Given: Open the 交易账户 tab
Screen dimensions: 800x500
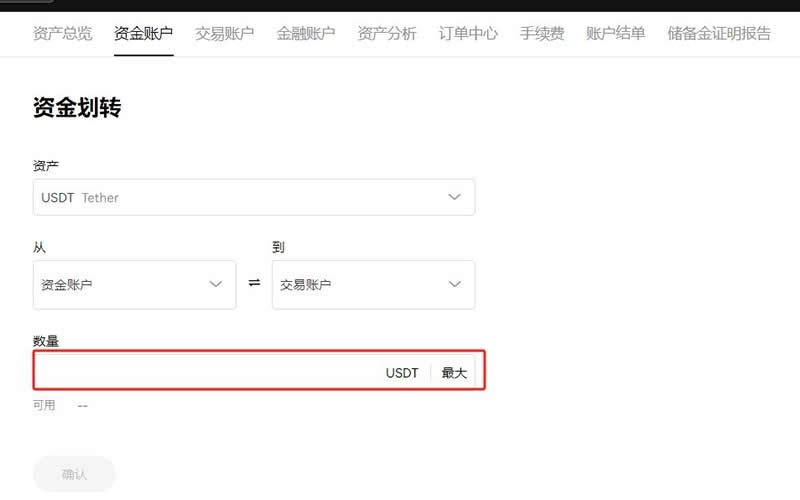Looking at the screenshot, I should [x=226, y=34].
